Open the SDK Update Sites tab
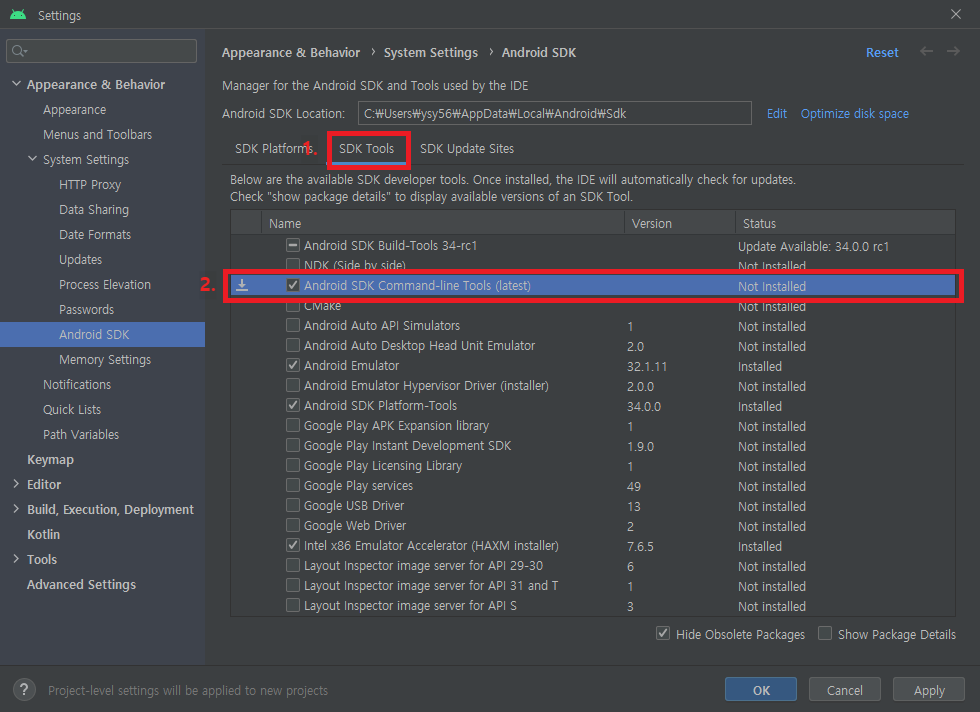980x712 pixels. point(467,149)
